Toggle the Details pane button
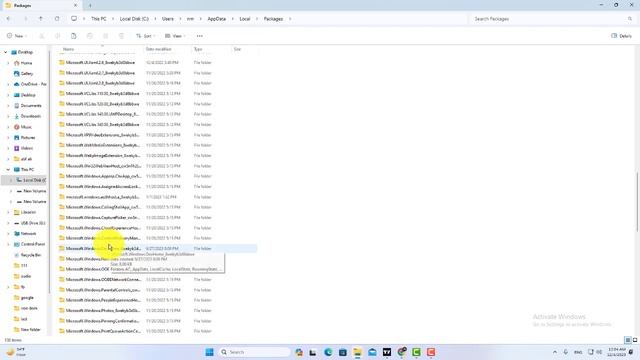 coord(621,36)
